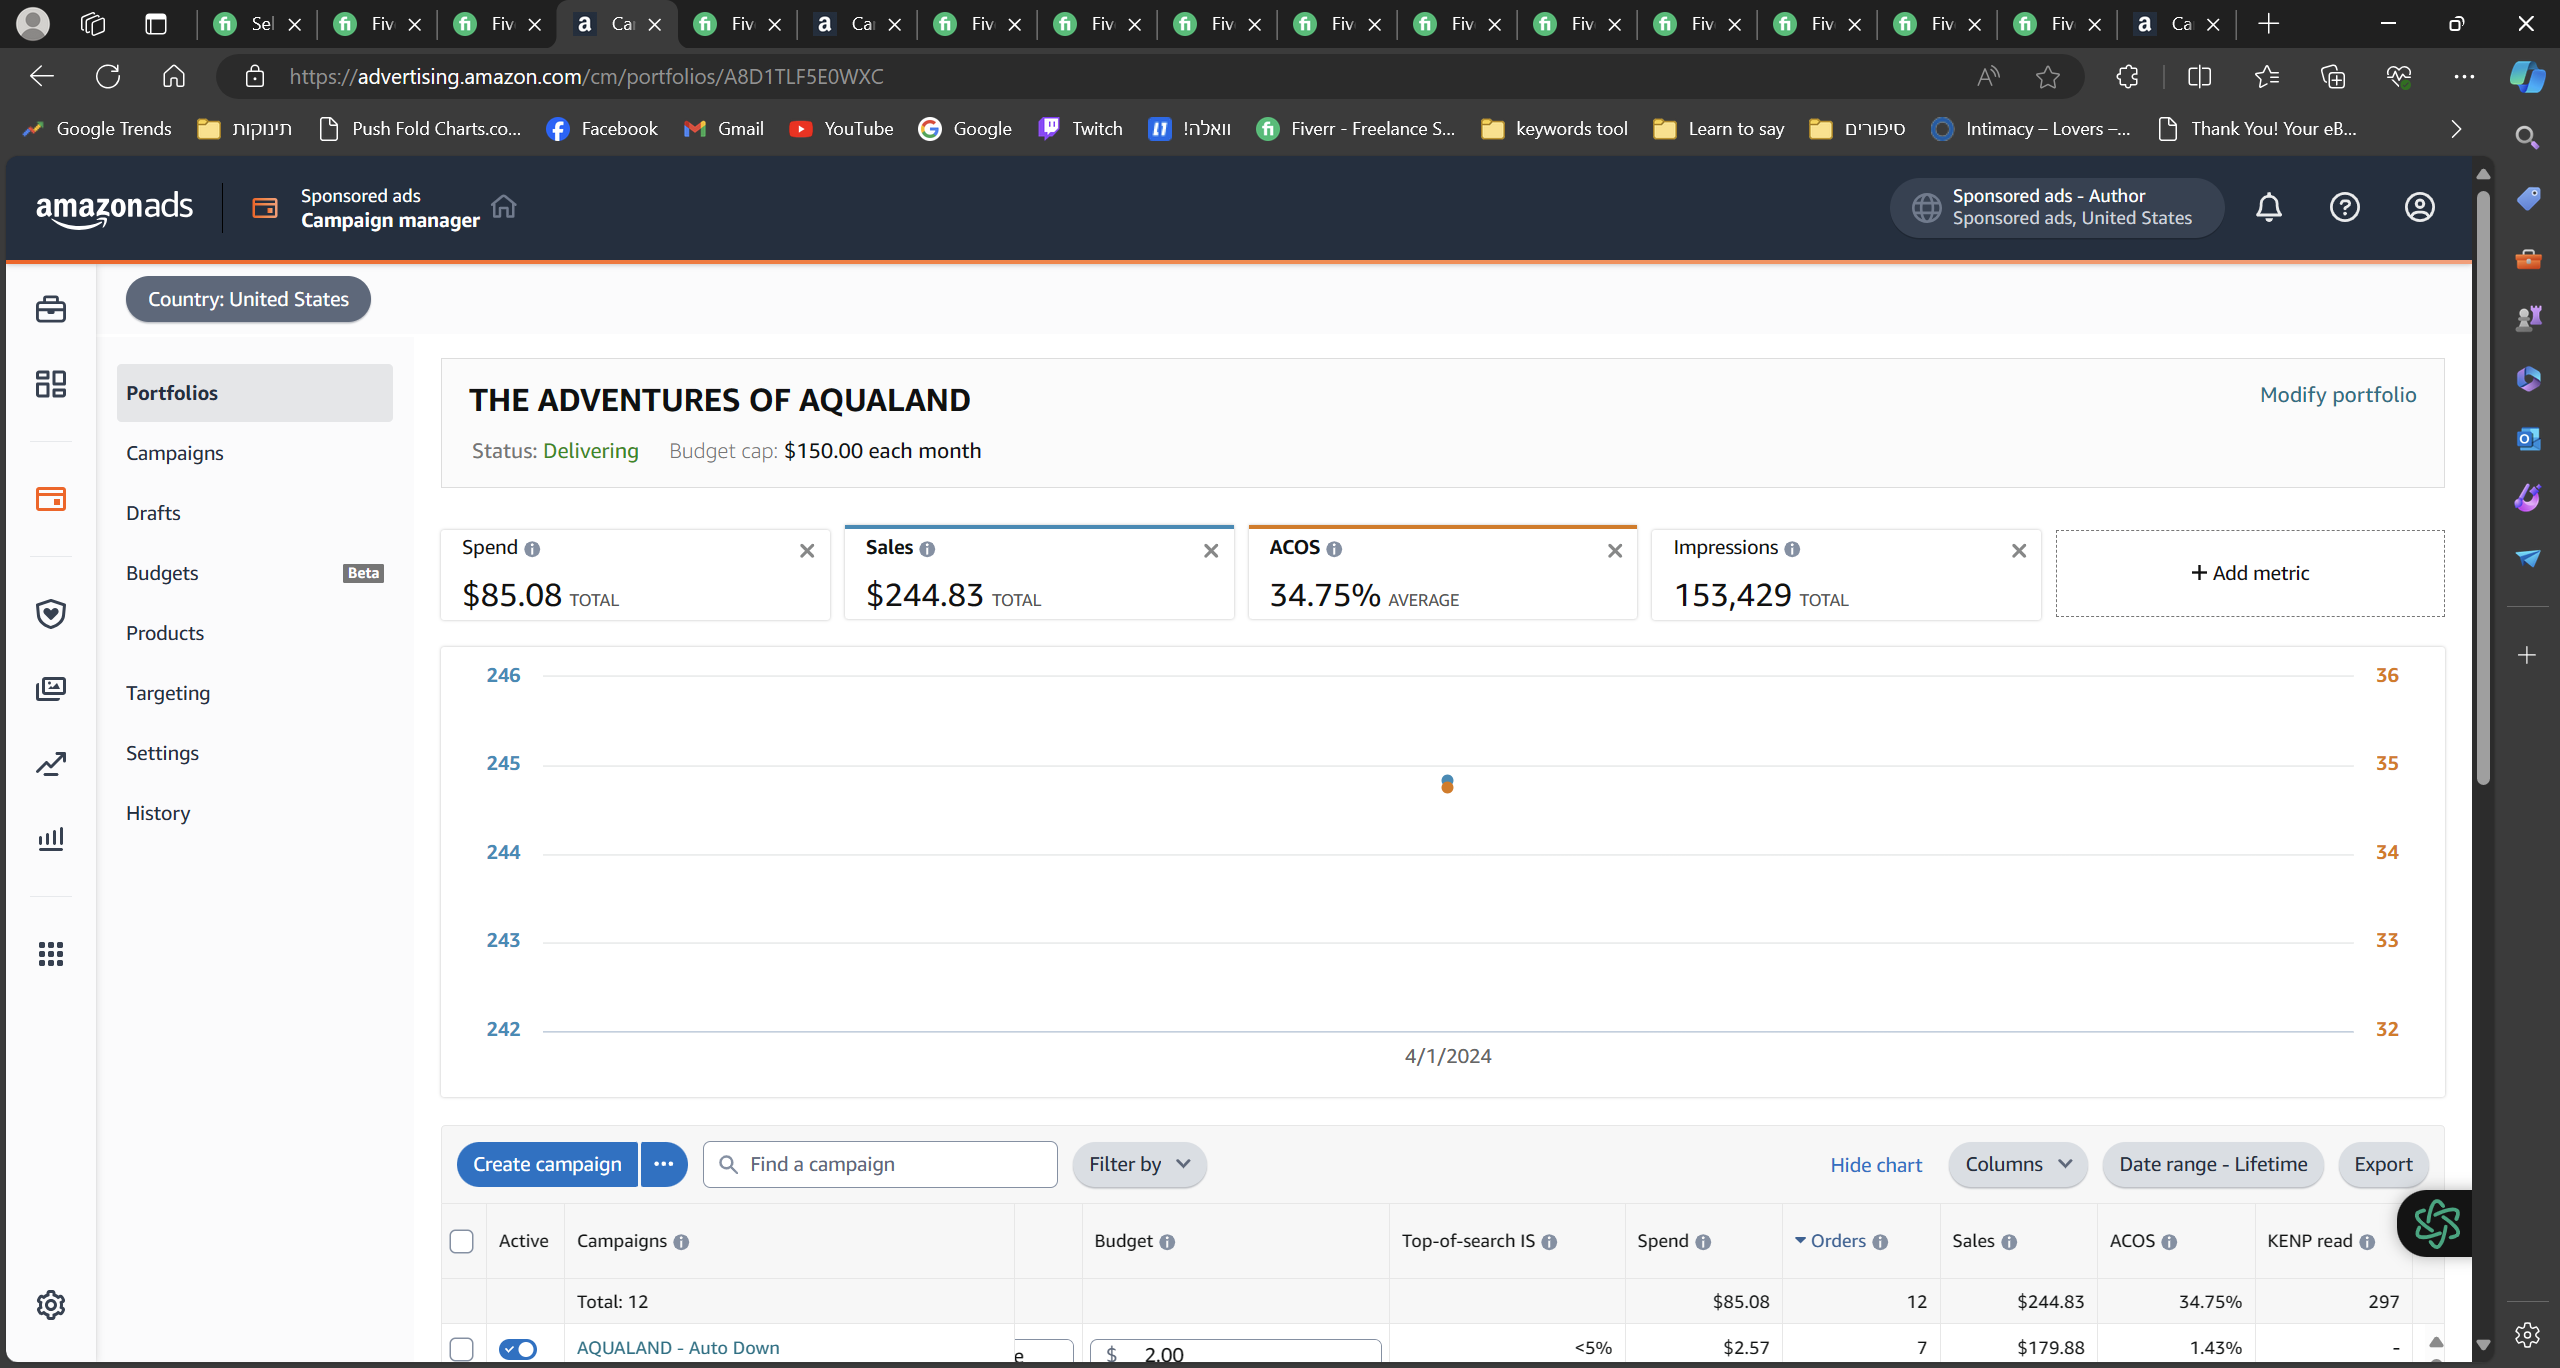Refresh the page with the reload icon

click(108, 76)
